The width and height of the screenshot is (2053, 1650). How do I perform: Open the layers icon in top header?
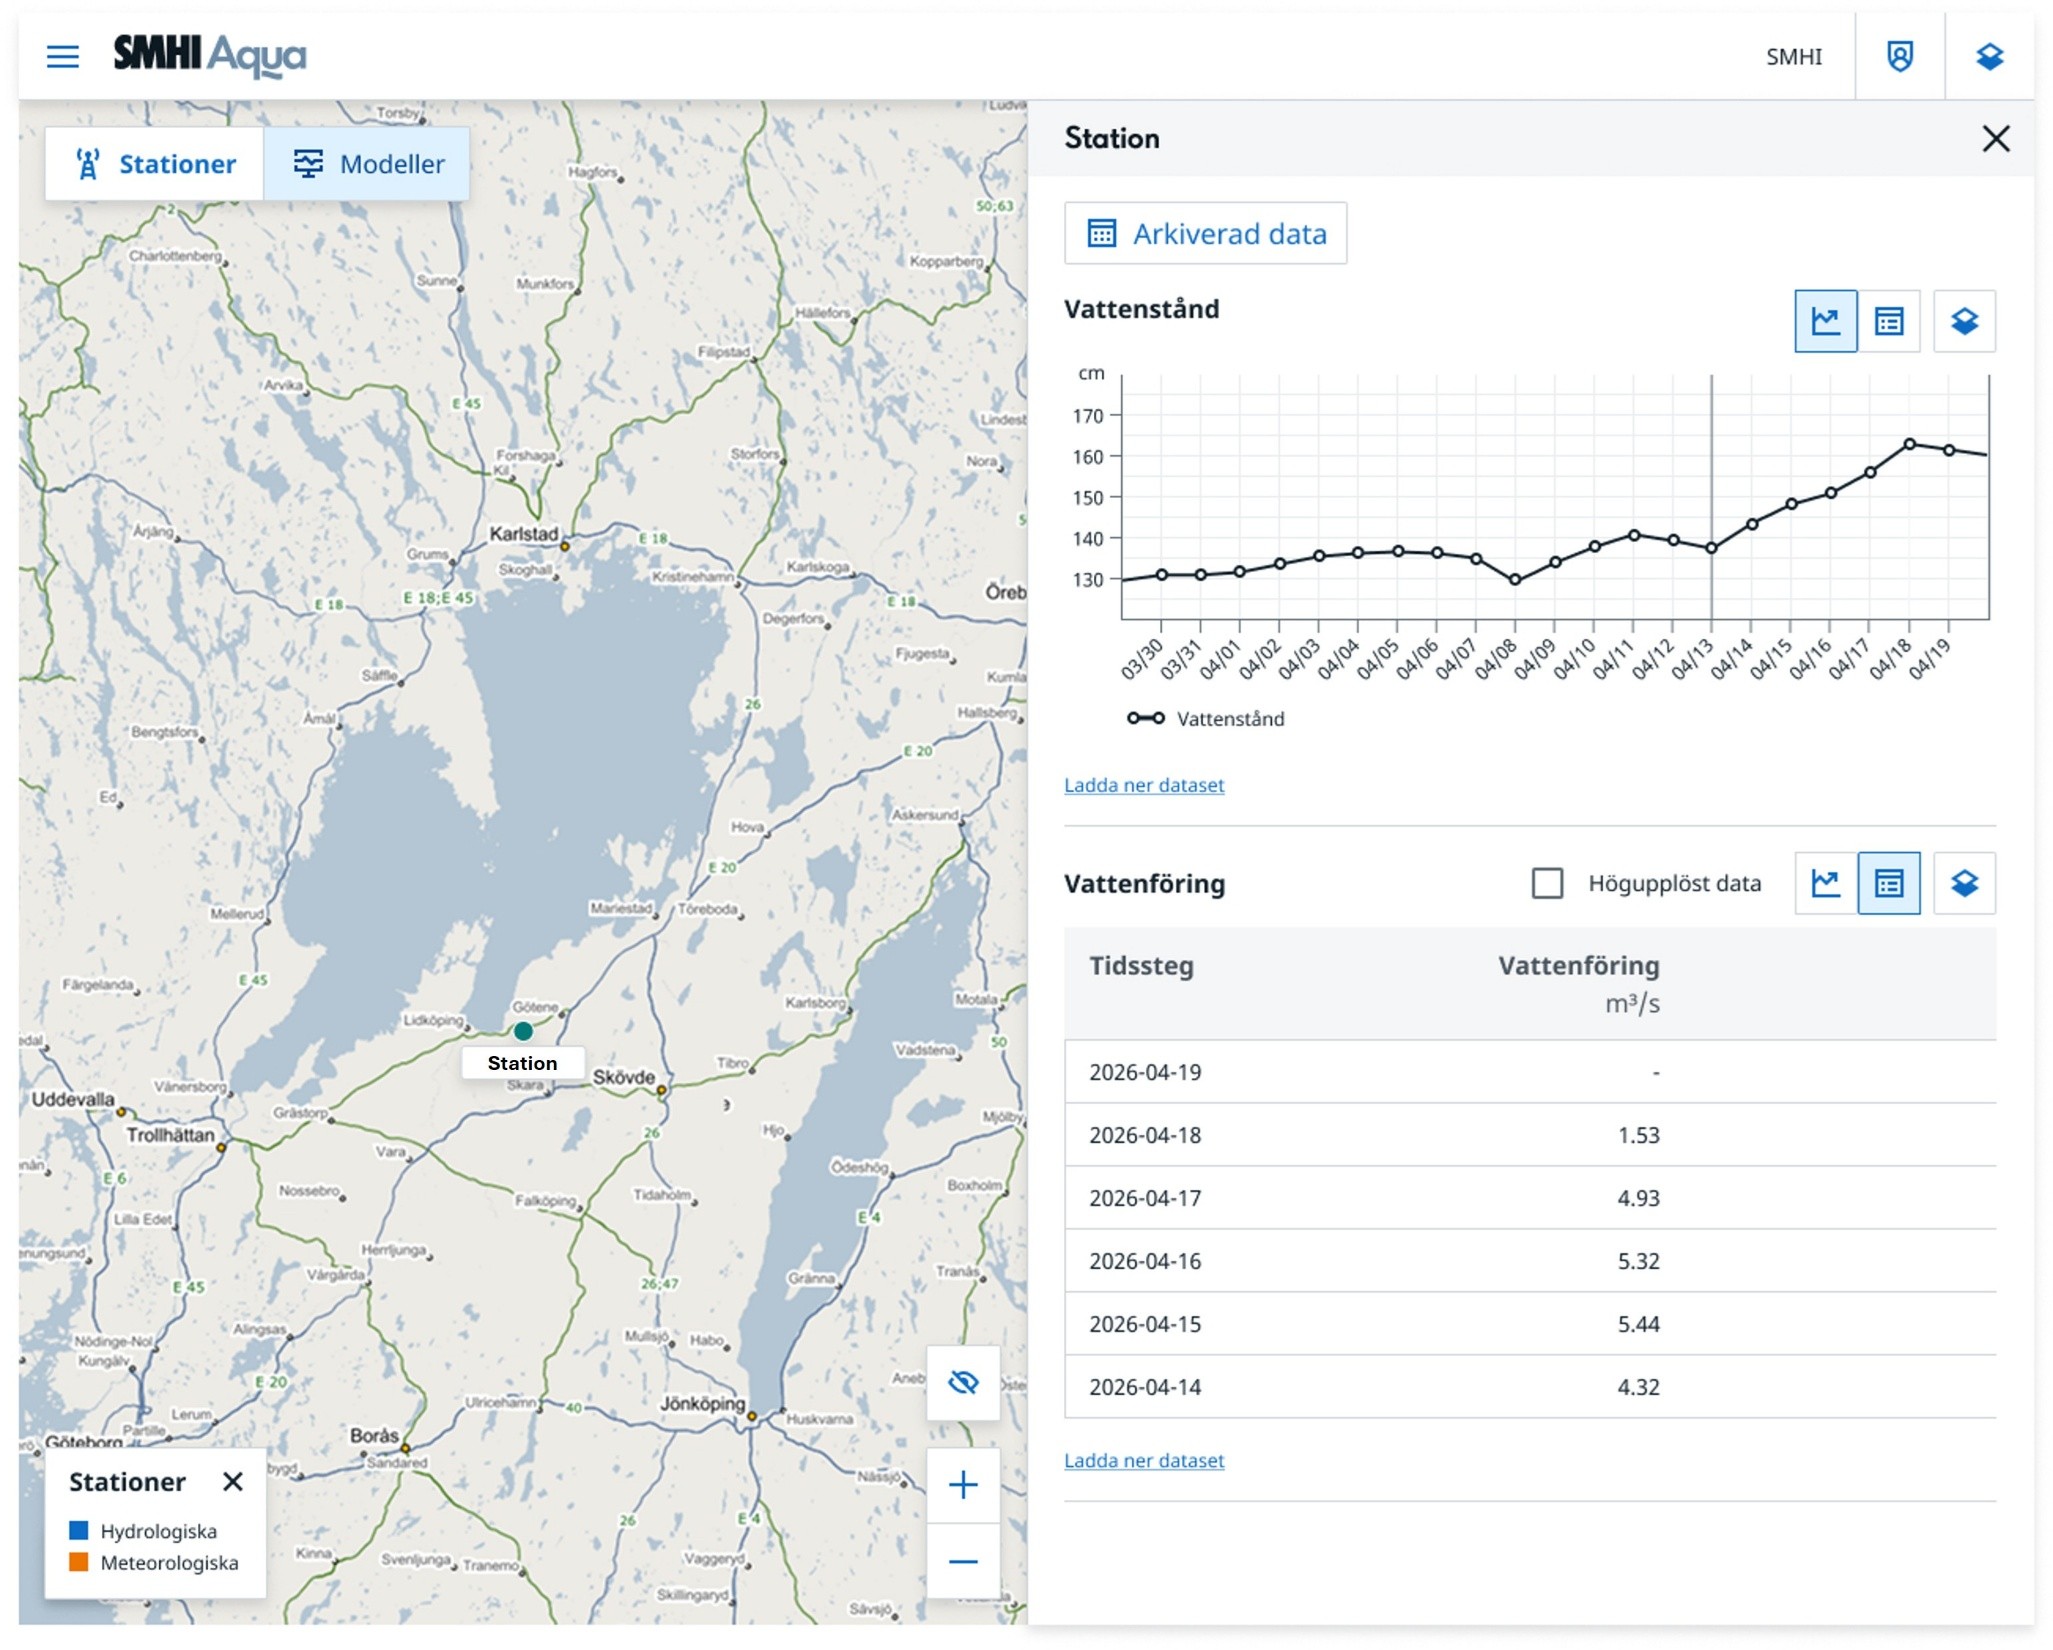1989,56
